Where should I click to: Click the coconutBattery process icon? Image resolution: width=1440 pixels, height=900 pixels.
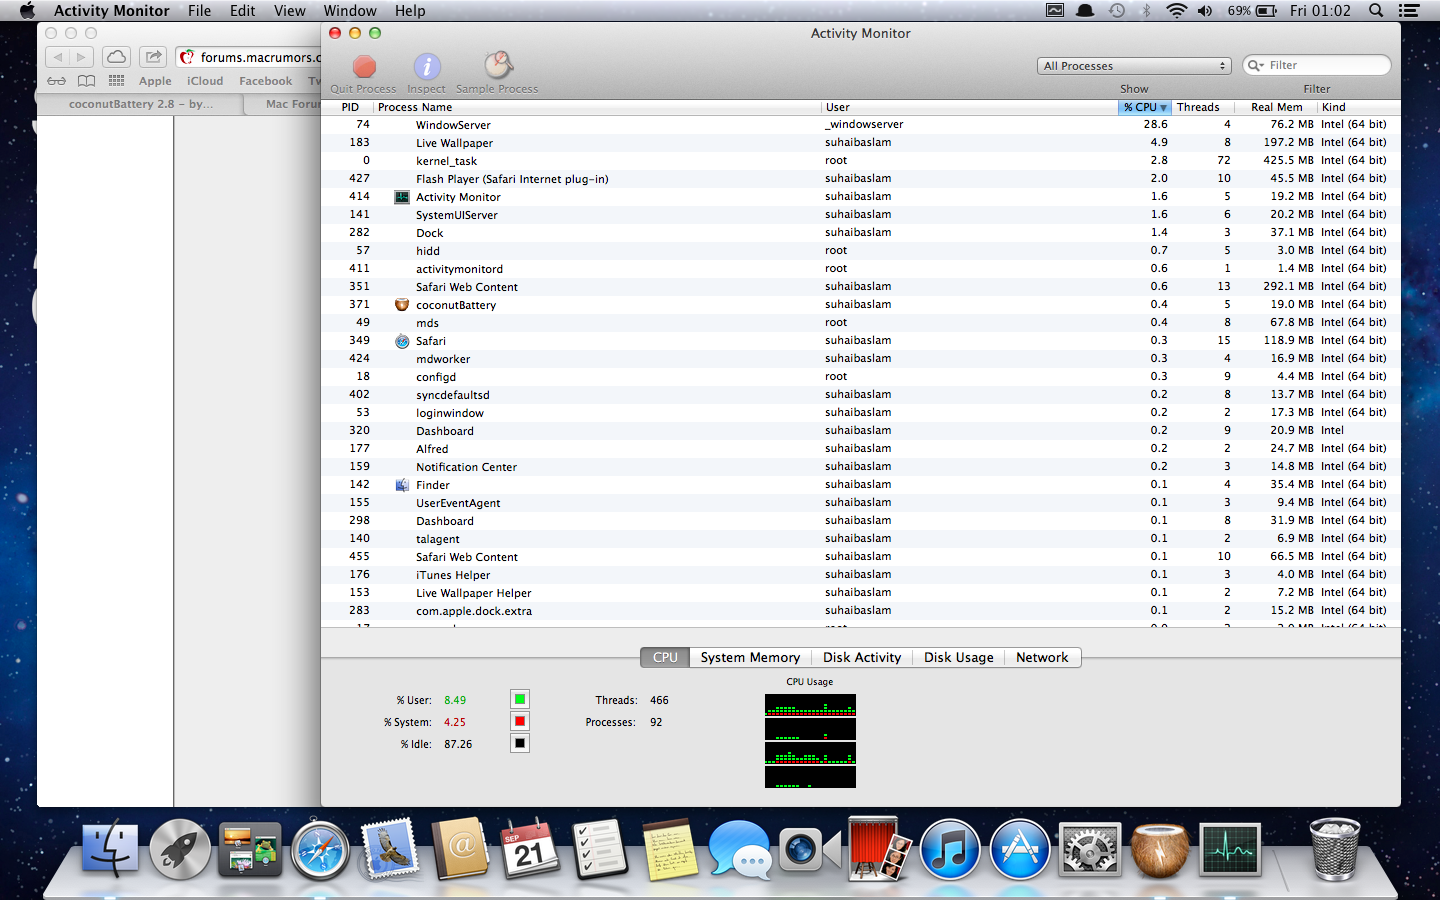(x=402, y=305)
